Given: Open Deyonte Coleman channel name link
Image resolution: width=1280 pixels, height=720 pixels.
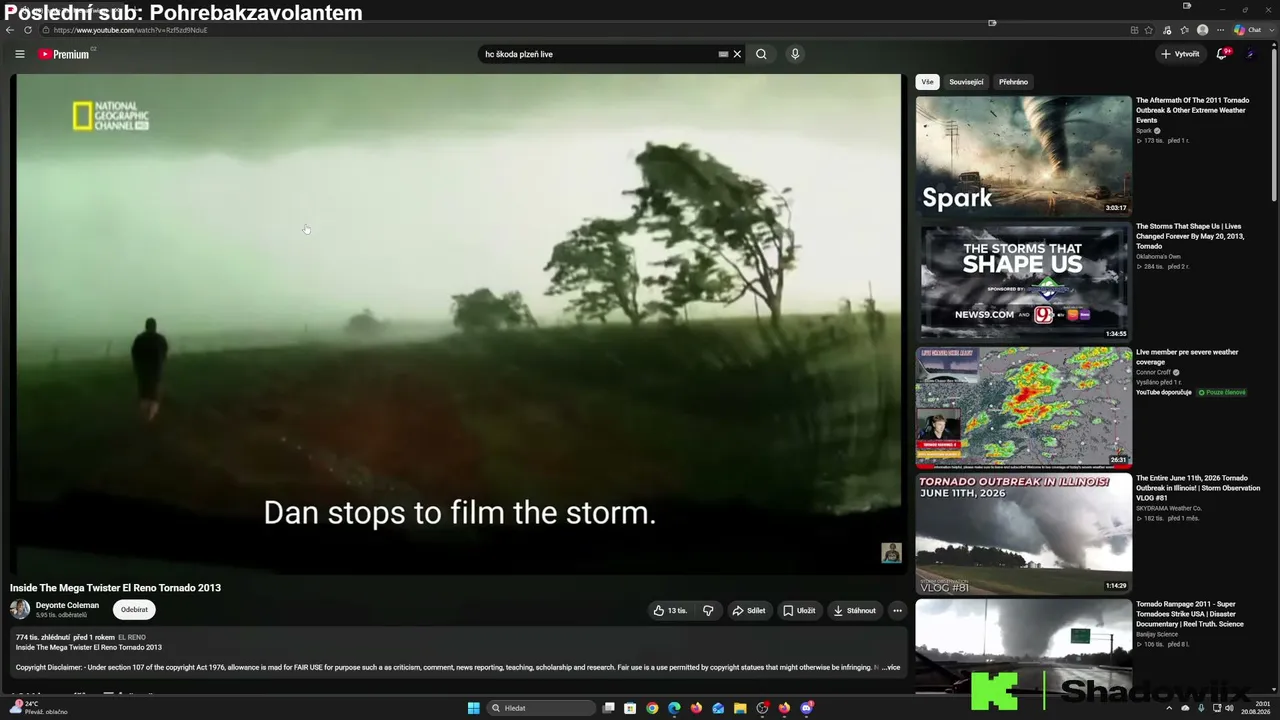Looking at the screenshot, I should click(67, 605).
